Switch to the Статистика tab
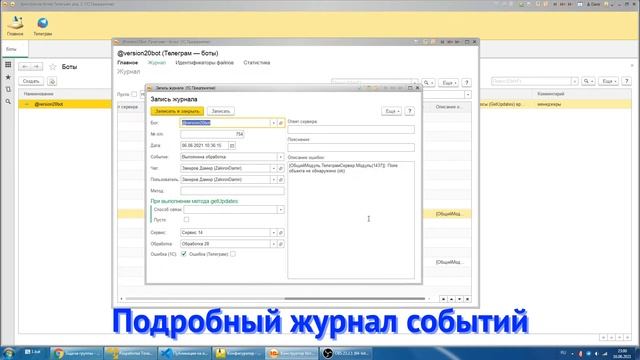The image size is (640, 360). click(257, 63)
